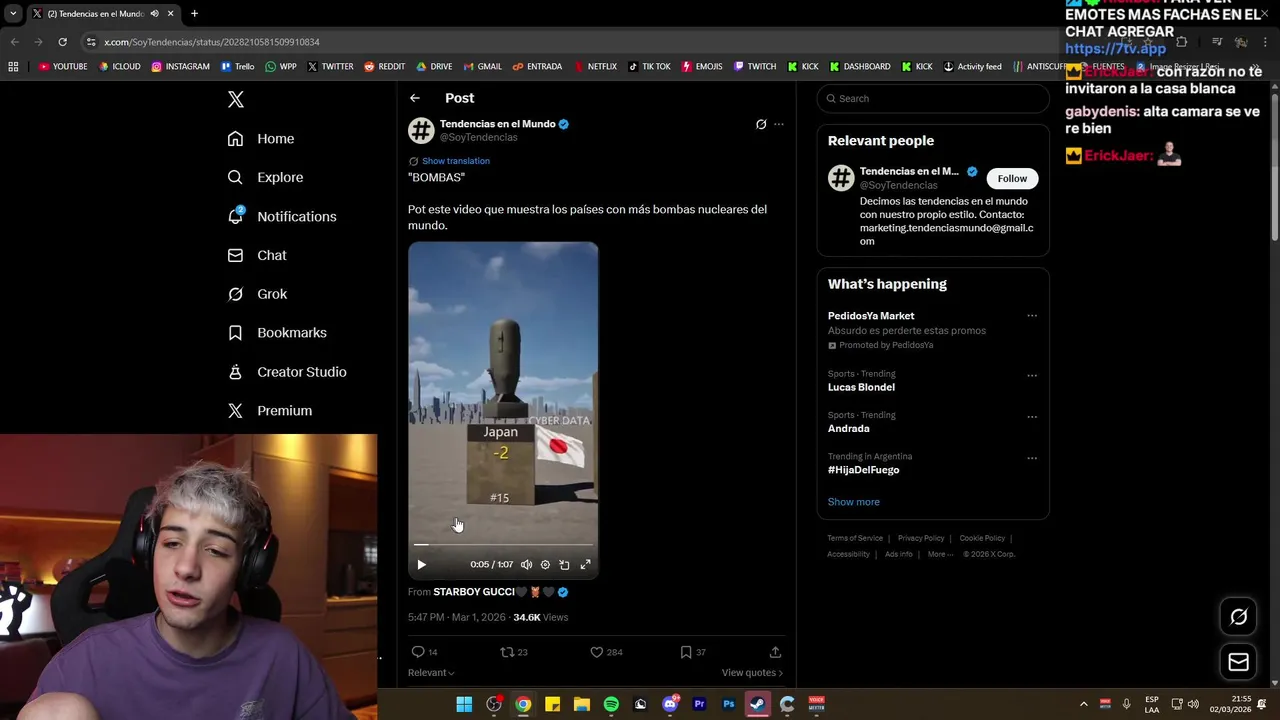The image size is (1280, 720).
Task: Open the post's three-dot more menu
Action: [779, 124]
